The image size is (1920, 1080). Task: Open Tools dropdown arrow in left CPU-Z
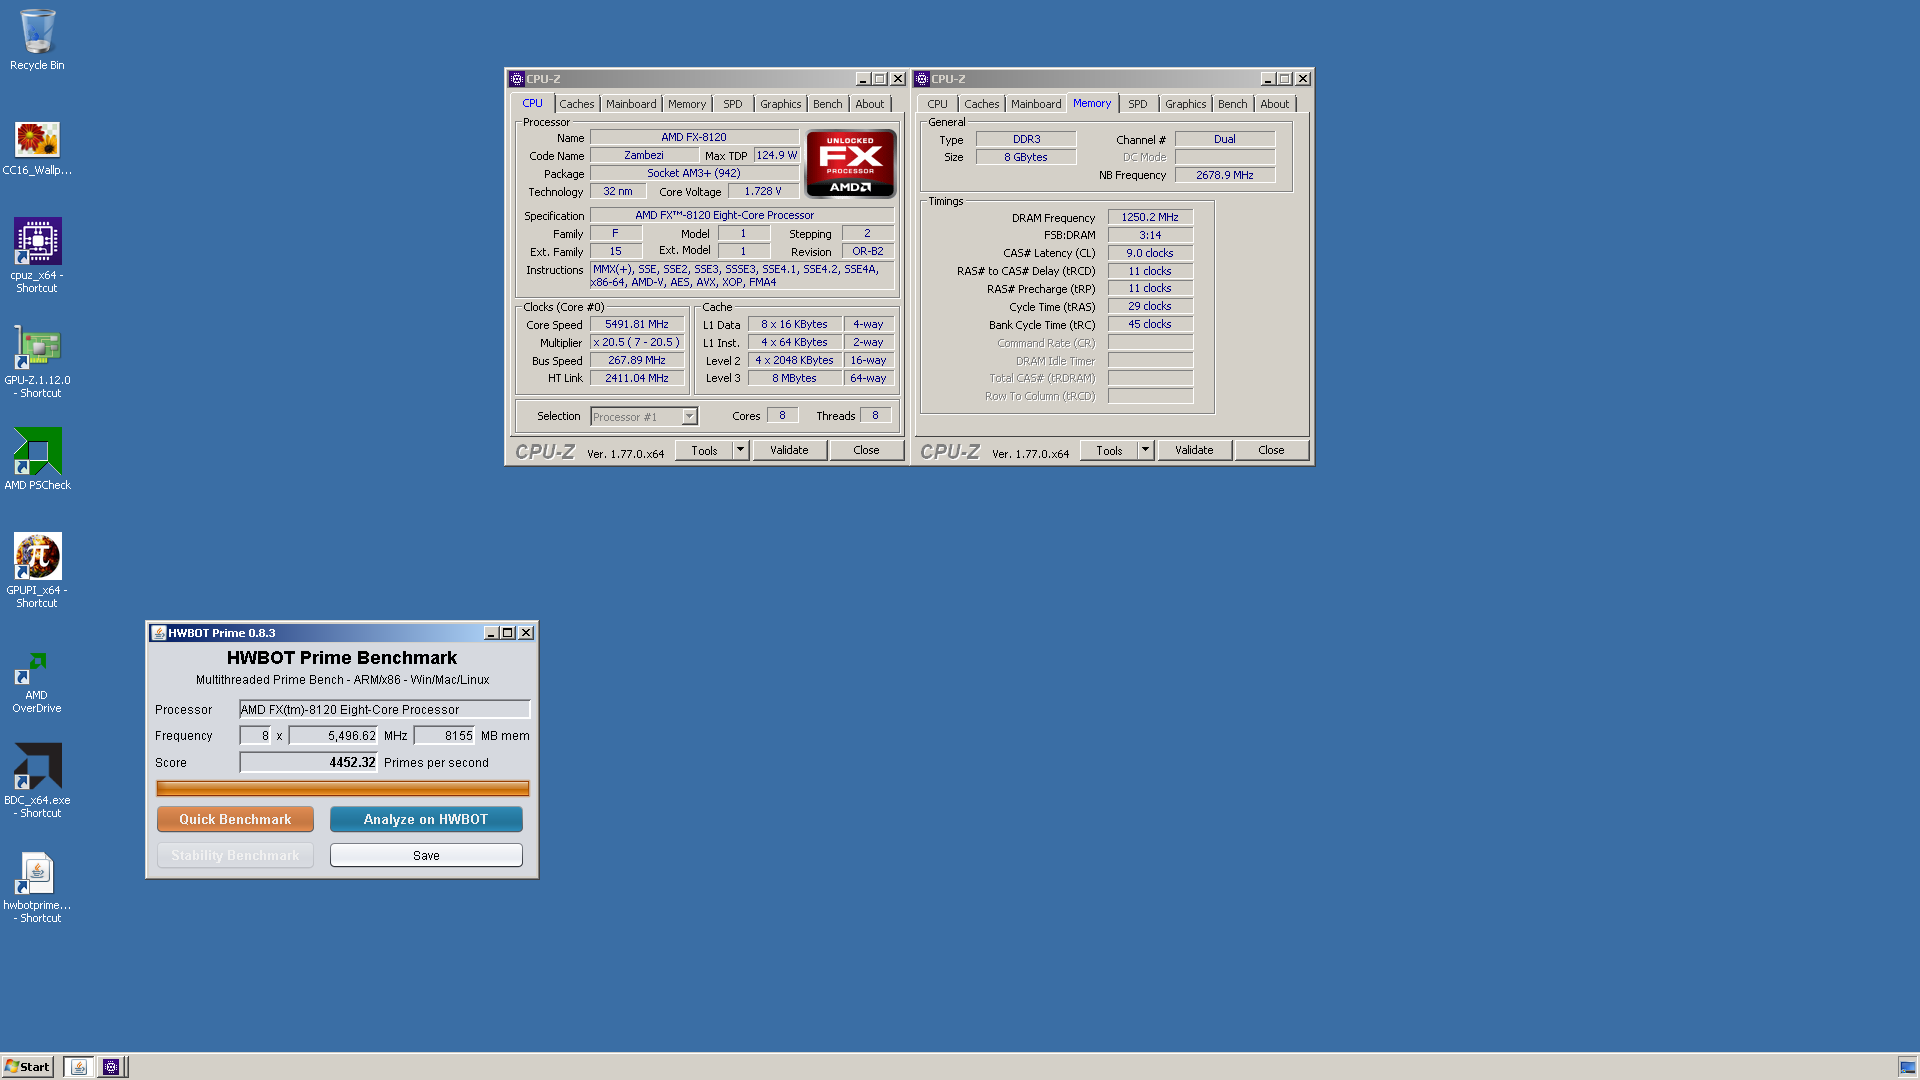pyautogui.click(x=741, y=450)
